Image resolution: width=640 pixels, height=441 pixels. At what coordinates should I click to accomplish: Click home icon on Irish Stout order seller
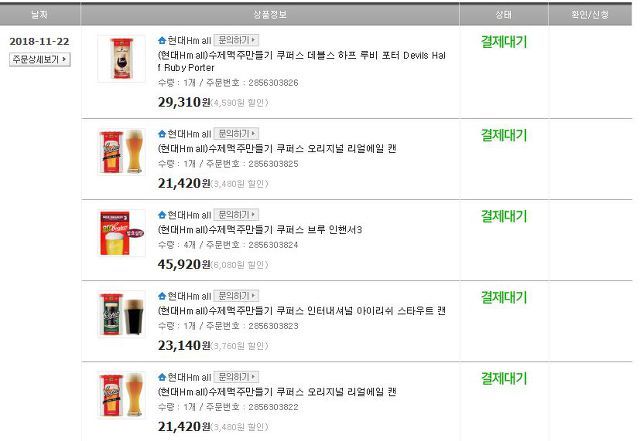162,296
